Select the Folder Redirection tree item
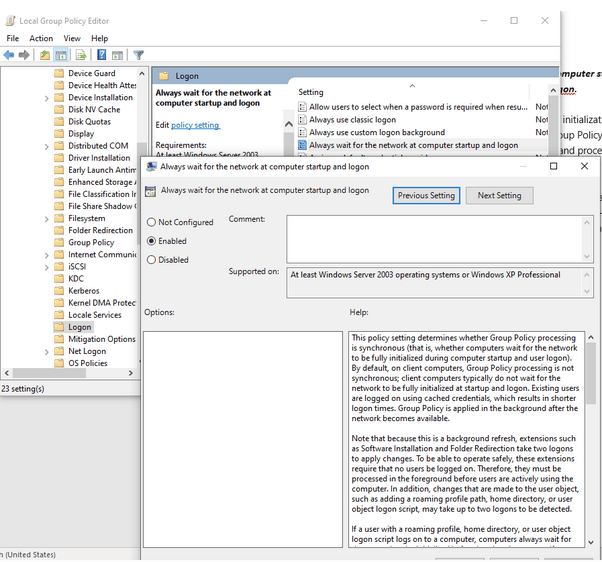 (x=101, y=230)
